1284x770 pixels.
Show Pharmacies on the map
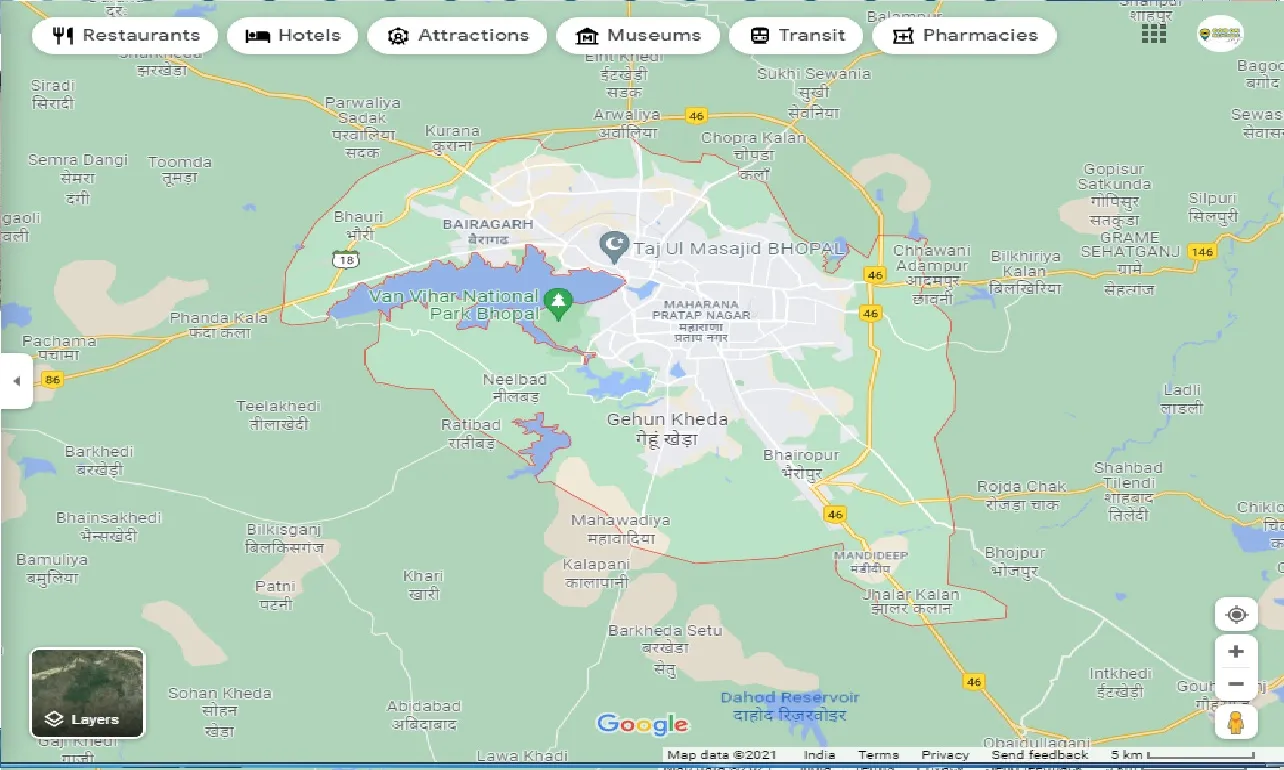[965, 36]
